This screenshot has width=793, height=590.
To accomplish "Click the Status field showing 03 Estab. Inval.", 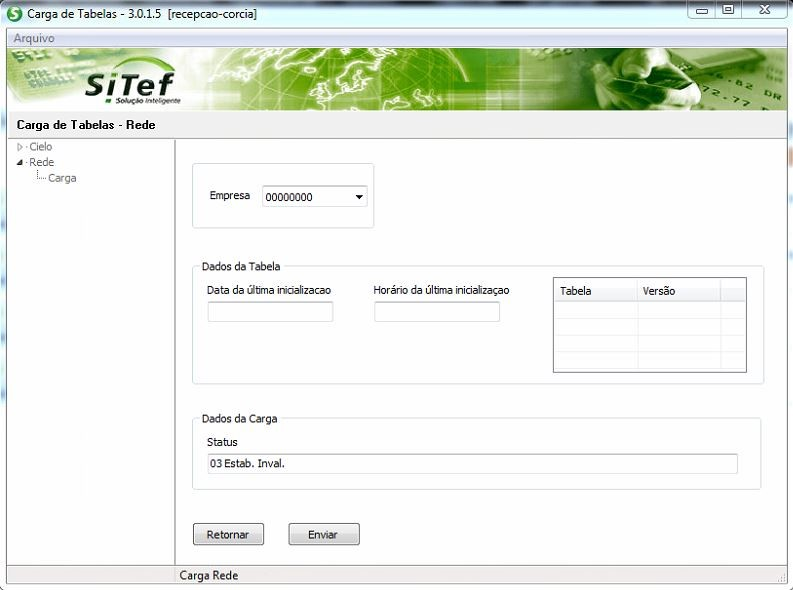I will (472, 464).
